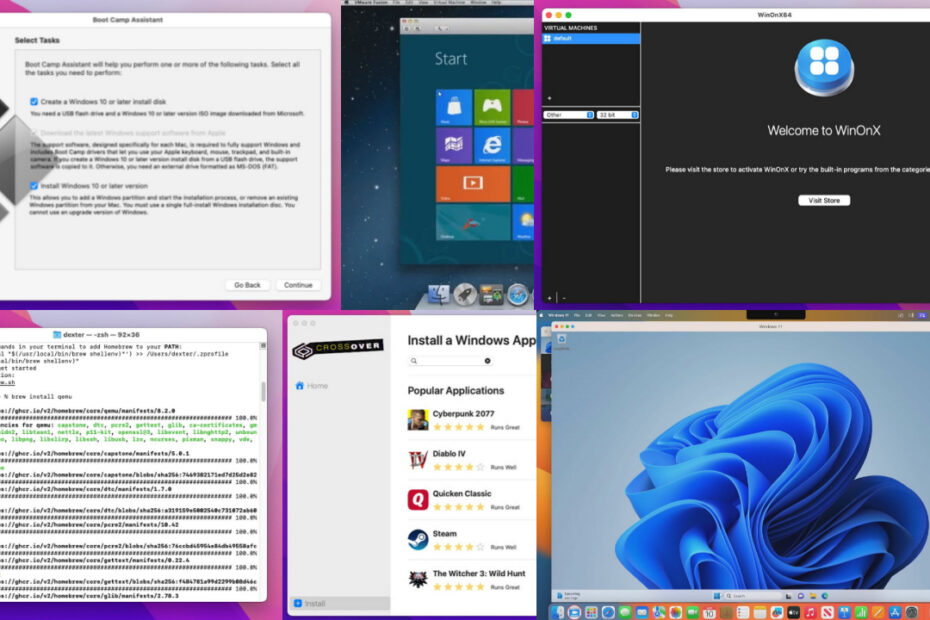The image size is (930, 620).
Task: Select the Internet Explorer tile on Start screen
Action: pyautogui.click(x=491, y=146)
